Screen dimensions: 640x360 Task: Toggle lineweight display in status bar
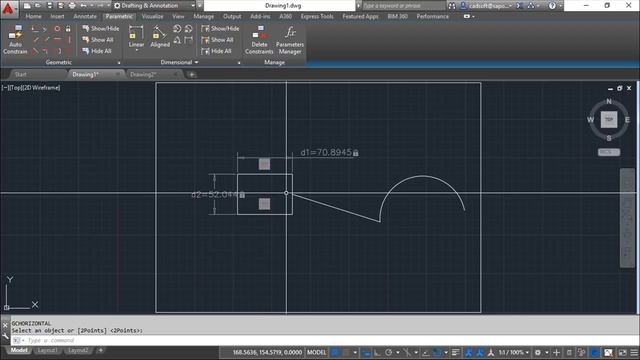pos(456,352)
